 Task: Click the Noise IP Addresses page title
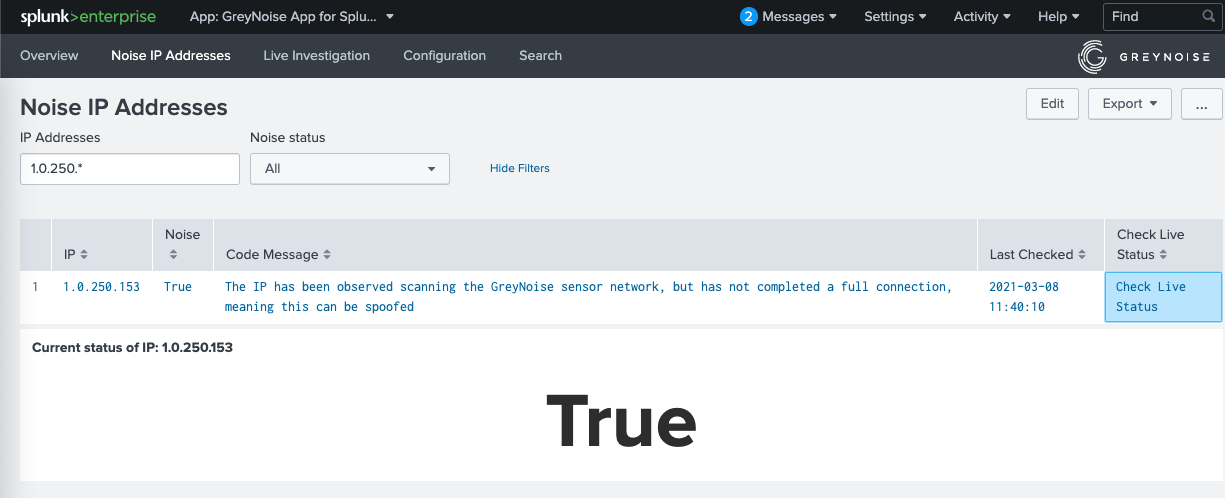click(124, 107)
